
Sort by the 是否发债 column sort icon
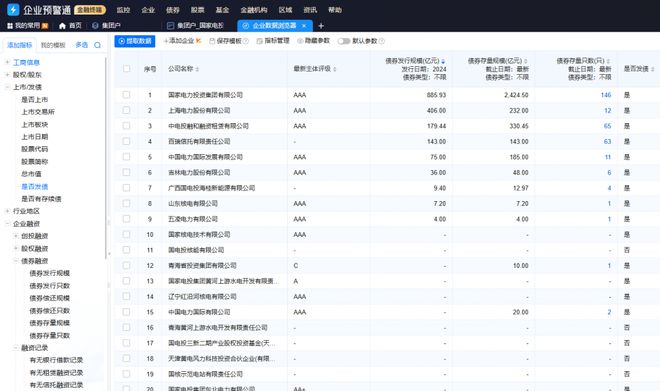653,69
